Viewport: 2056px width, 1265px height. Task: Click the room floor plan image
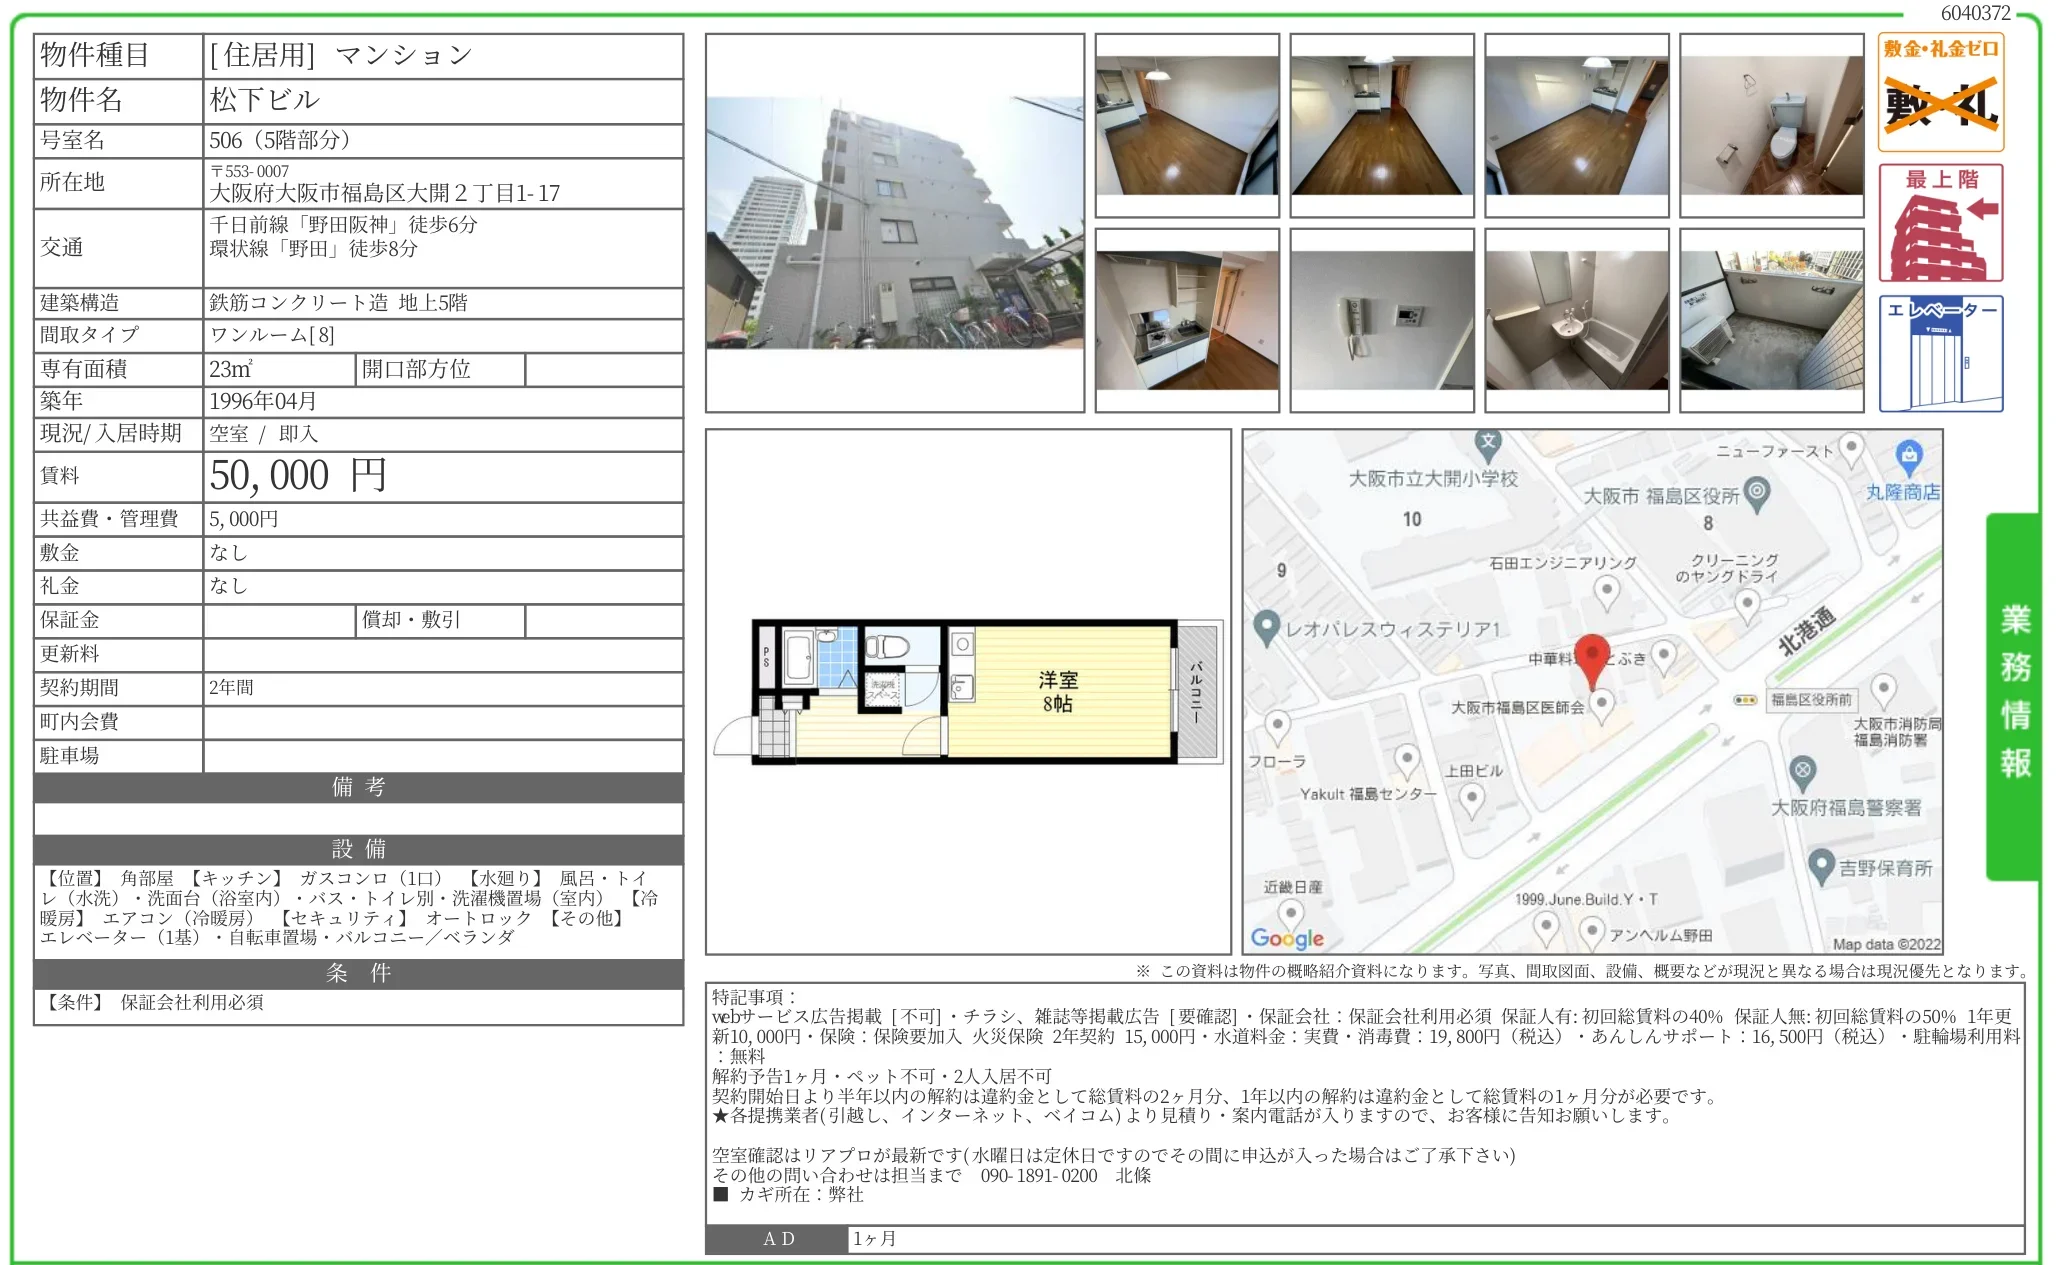(967, 691)
